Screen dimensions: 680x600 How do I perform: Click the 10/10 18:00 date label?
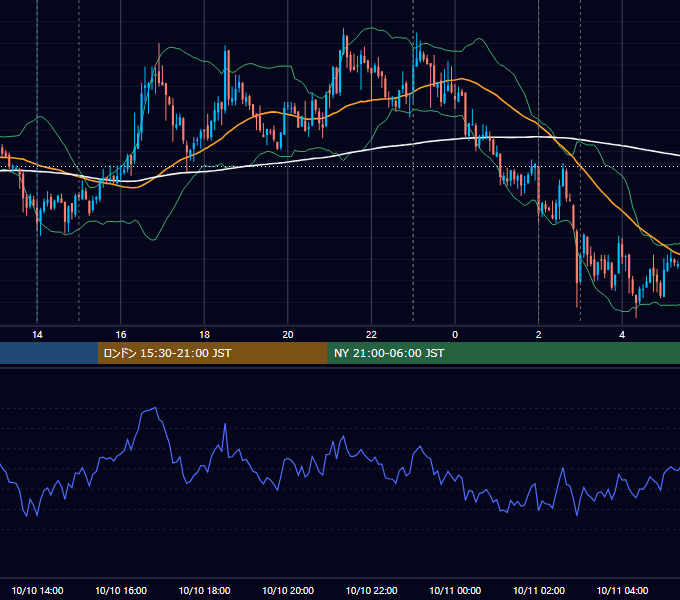204,590
